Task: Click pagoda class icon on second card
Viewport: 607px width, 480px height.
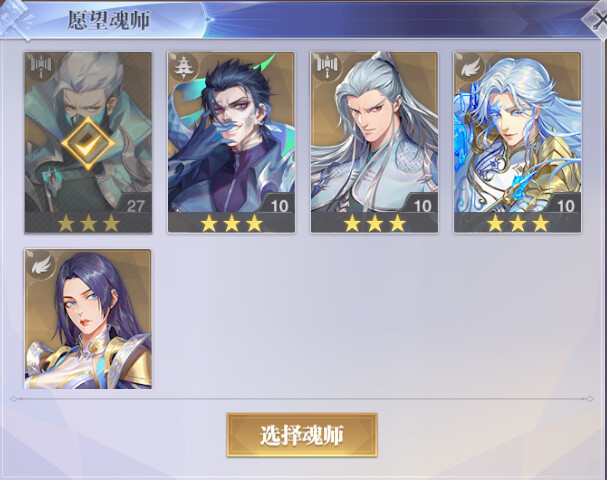Action: [182, 66]
